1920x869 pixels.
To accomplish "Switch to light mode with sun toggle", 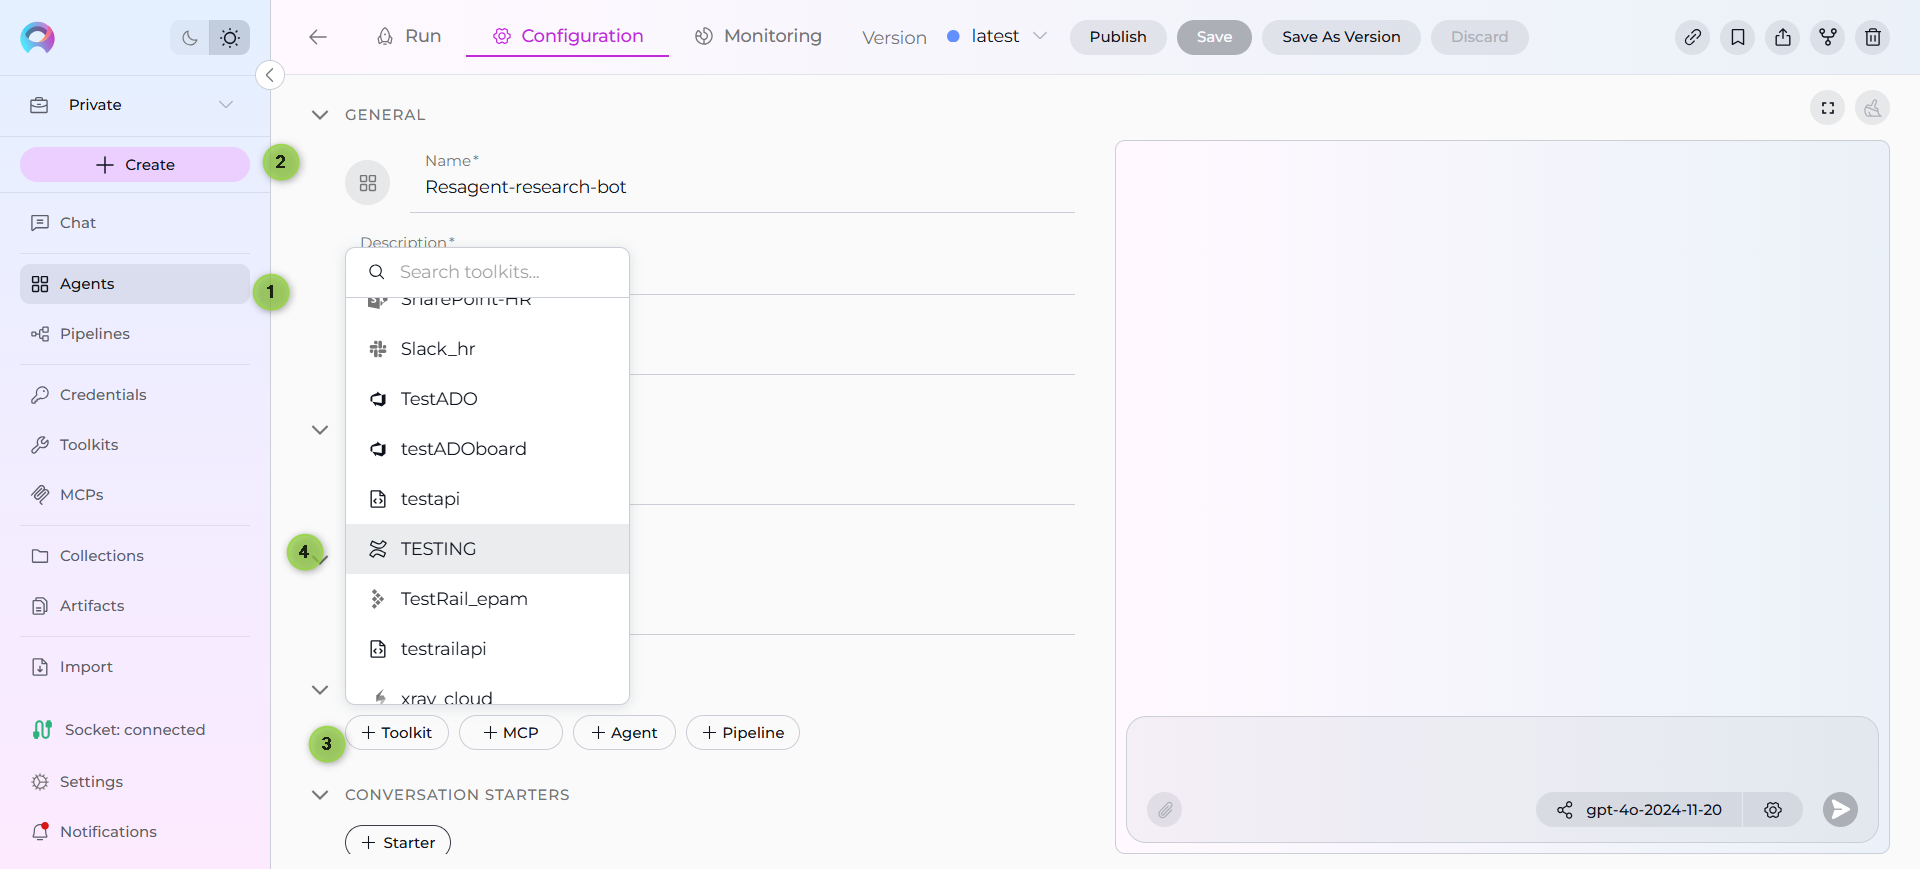I will [230, 38].
